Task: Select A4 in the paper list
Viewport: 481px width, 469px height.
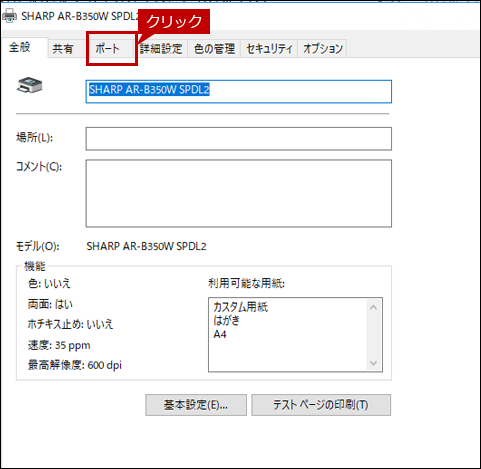Action: point(220,334)
